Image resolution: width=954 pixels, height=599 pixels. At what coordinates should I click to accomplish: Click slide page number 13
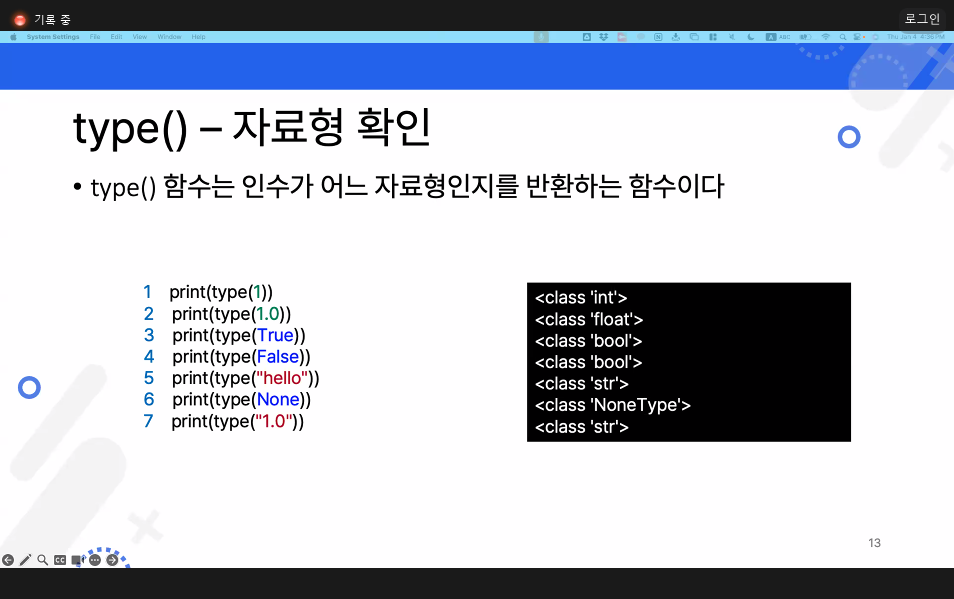[874, 543]
